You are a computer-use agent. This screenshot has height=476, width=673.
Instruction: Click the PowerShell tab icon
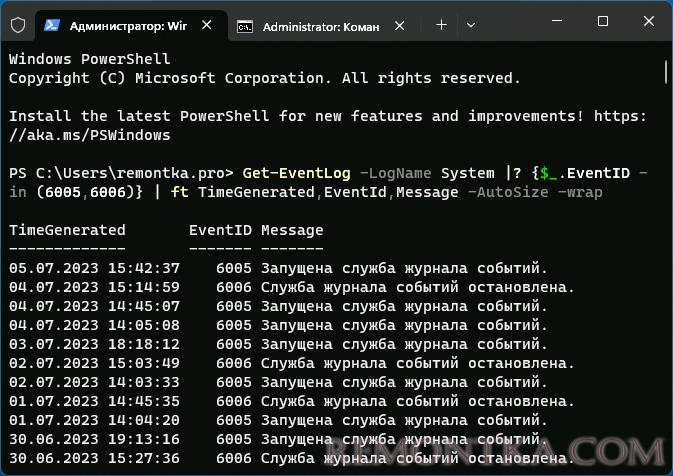click(x=52, y=25)
